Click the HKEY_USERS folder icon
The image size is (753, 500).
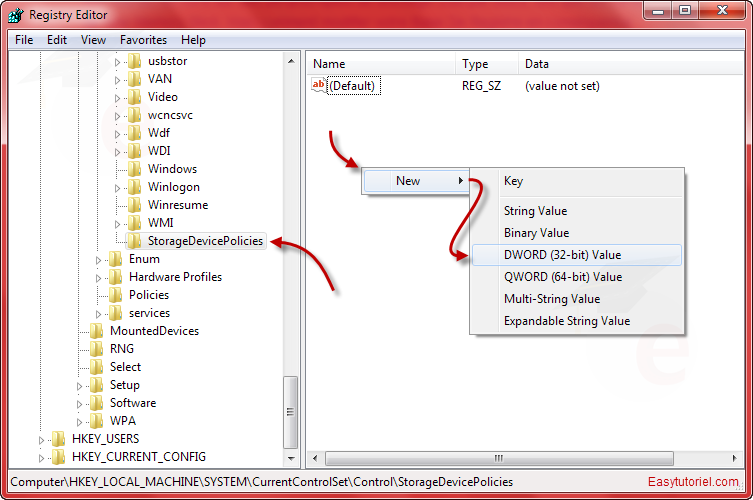(x=59, y=439)
